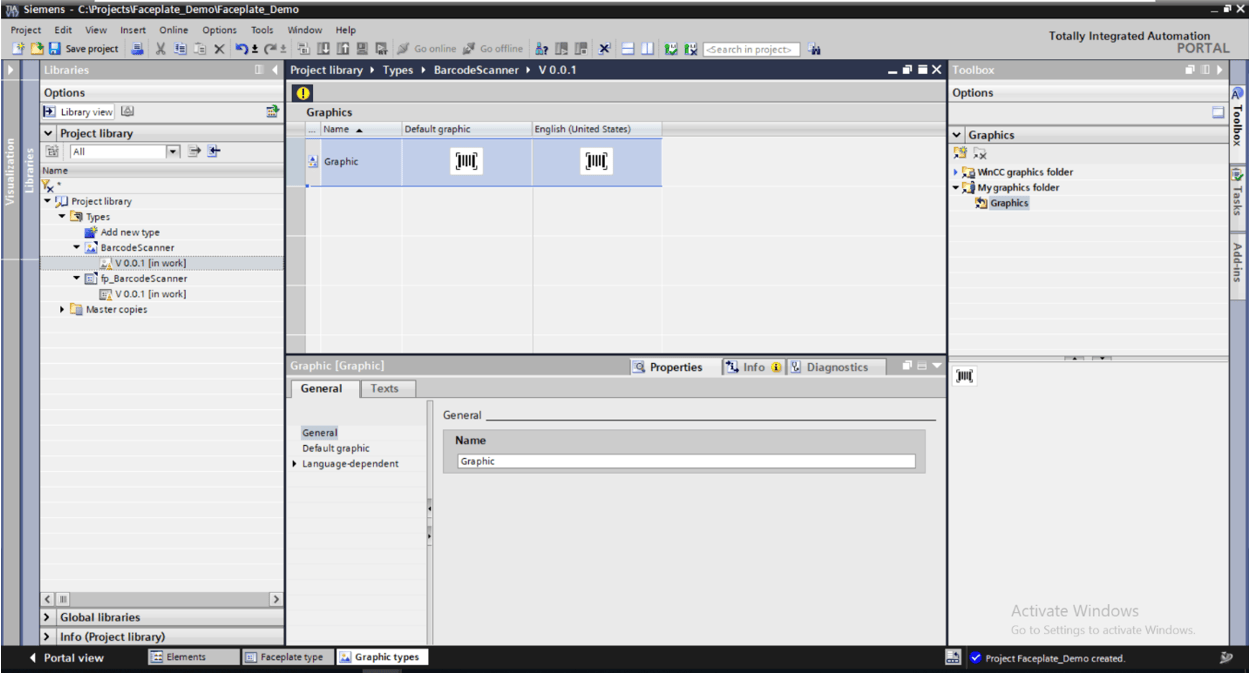Click the Libraries panel collapse arrow
Screen dimensions: 1252x675
pyautogui.click(x=275, y=70)
